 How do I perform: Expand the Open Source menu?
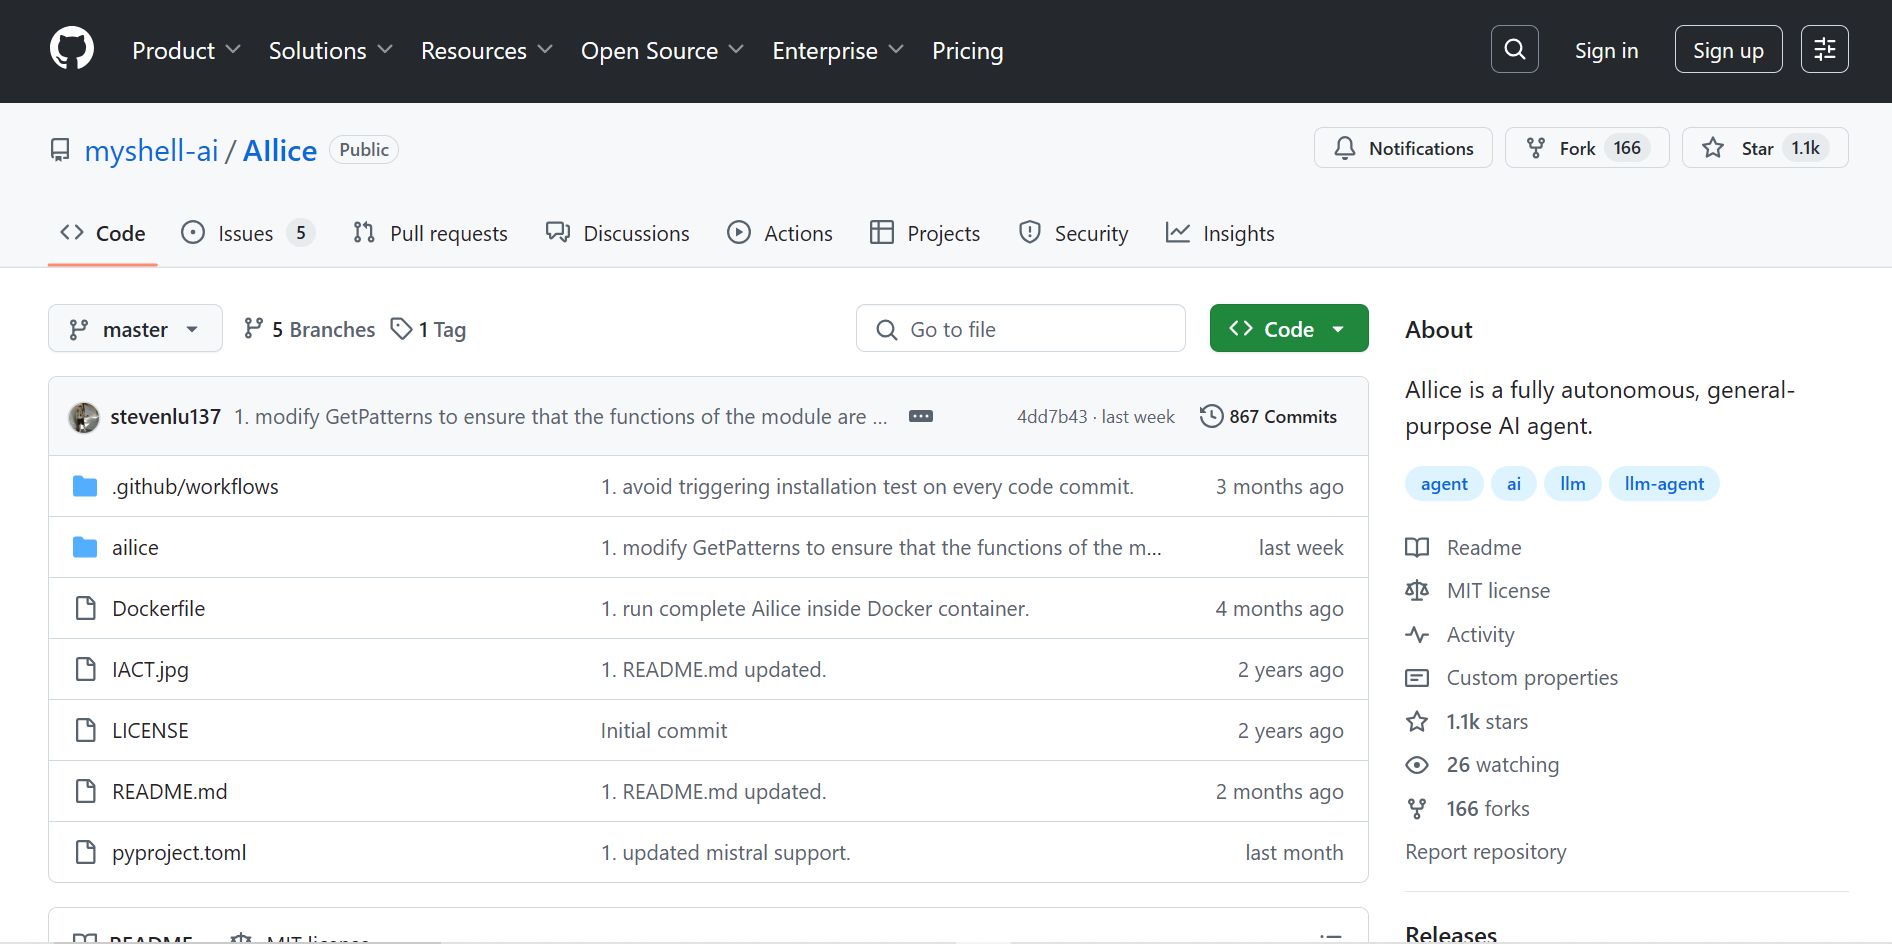coord(662,50)
